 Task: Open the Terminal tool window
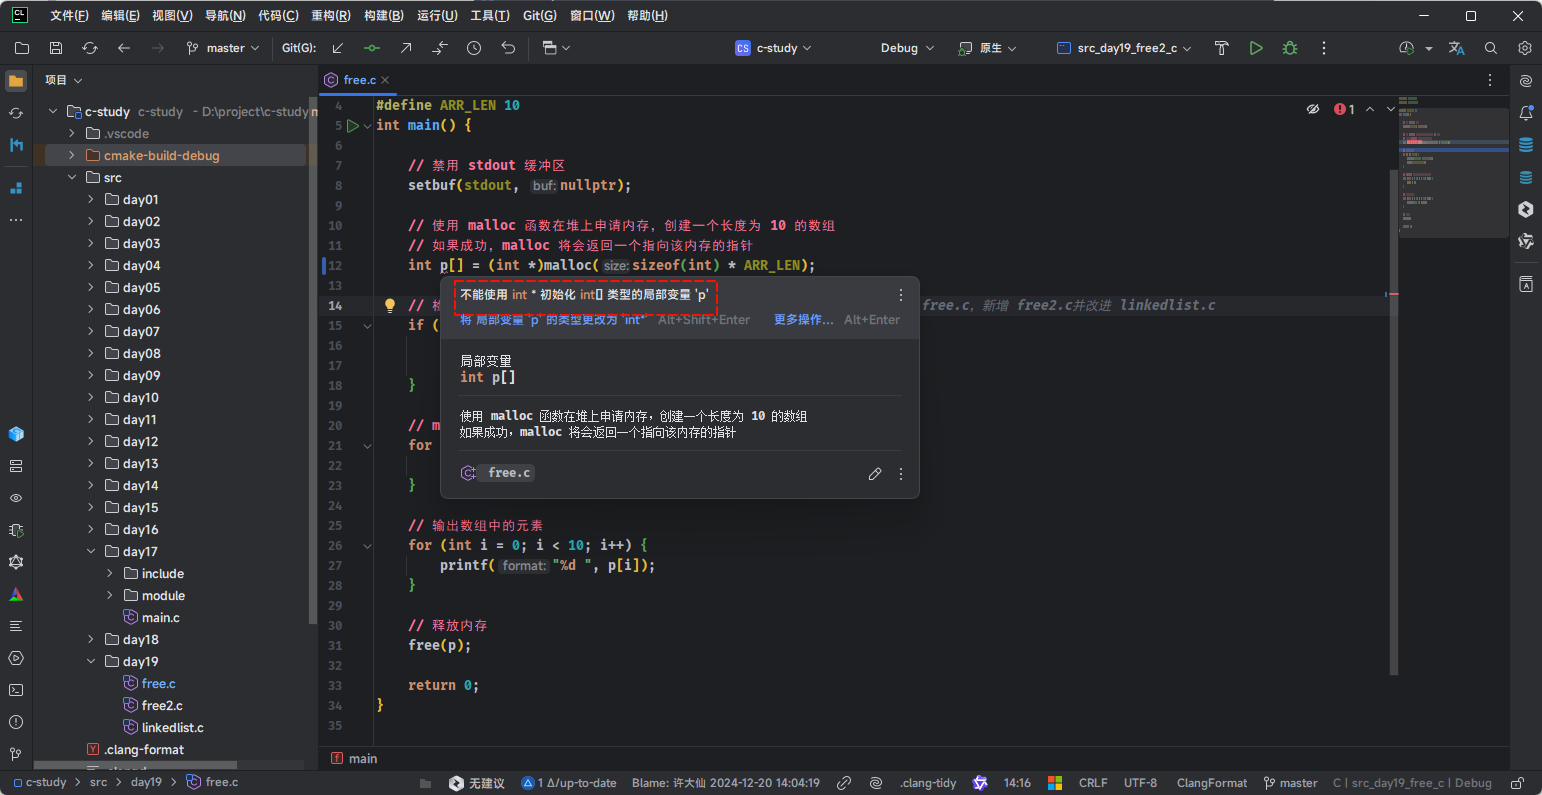point(16,690)
